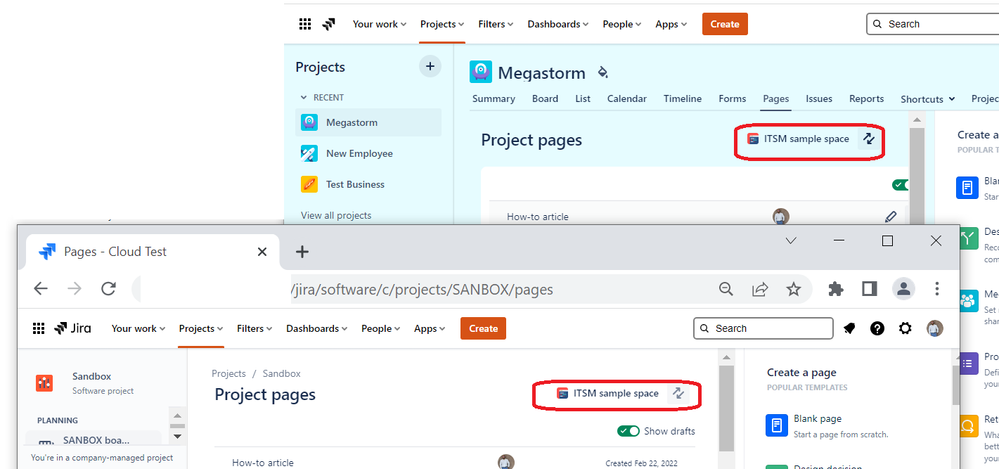Go back in the browser
Image resolution: width=999 pixels, height=469 pixels.
tap(41, 289)
